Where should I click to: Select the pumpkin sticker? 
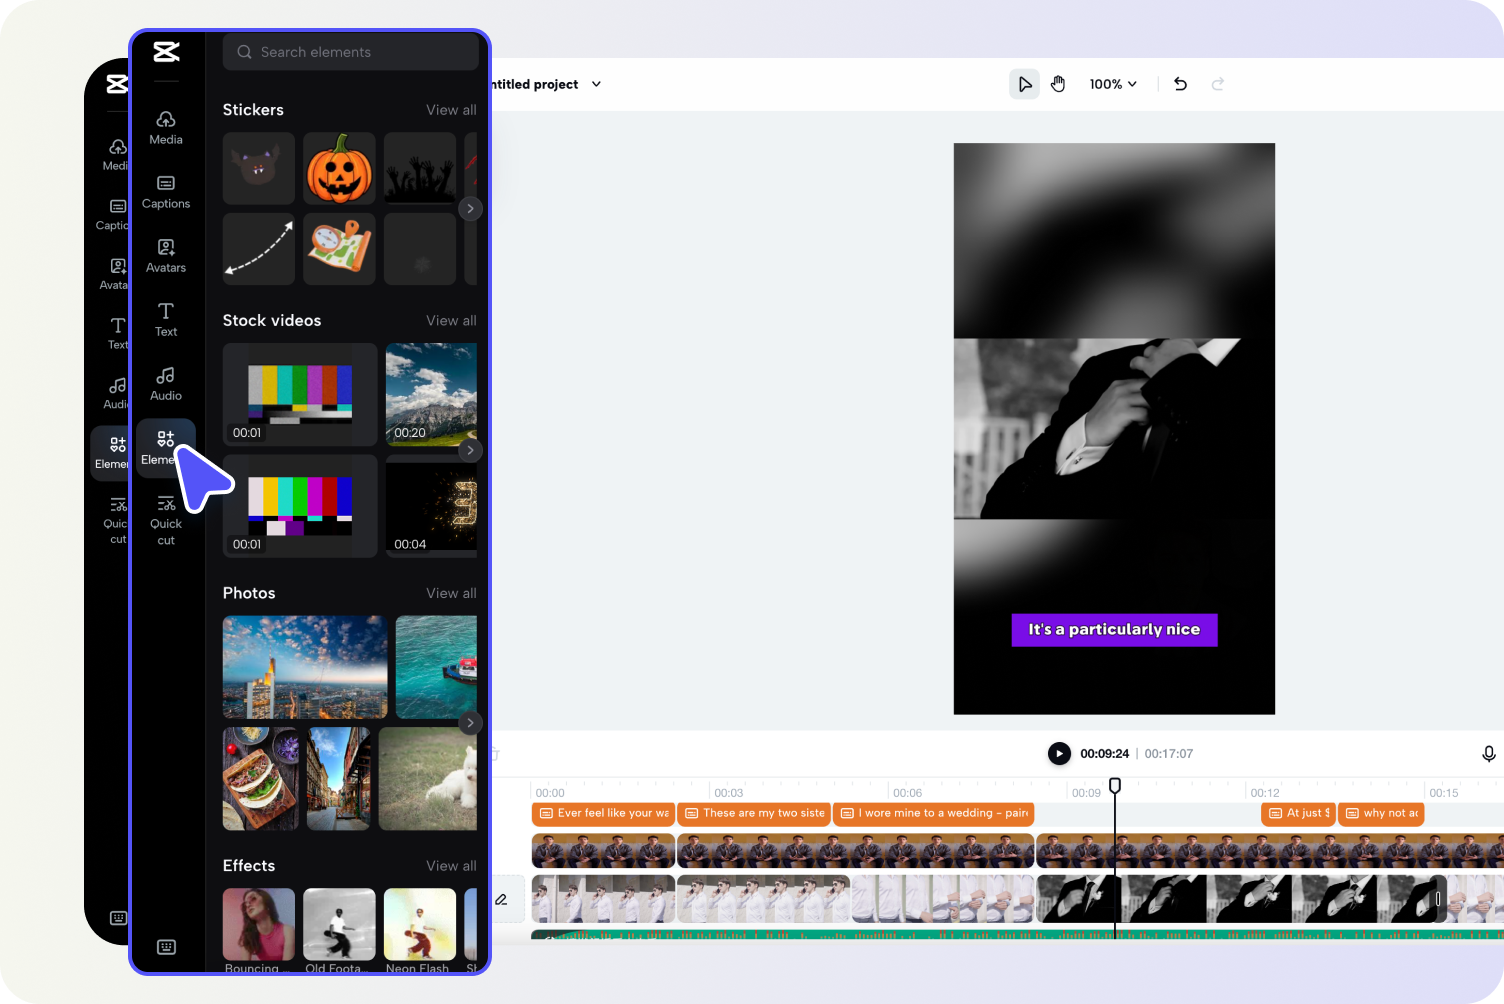coord(340,169)
